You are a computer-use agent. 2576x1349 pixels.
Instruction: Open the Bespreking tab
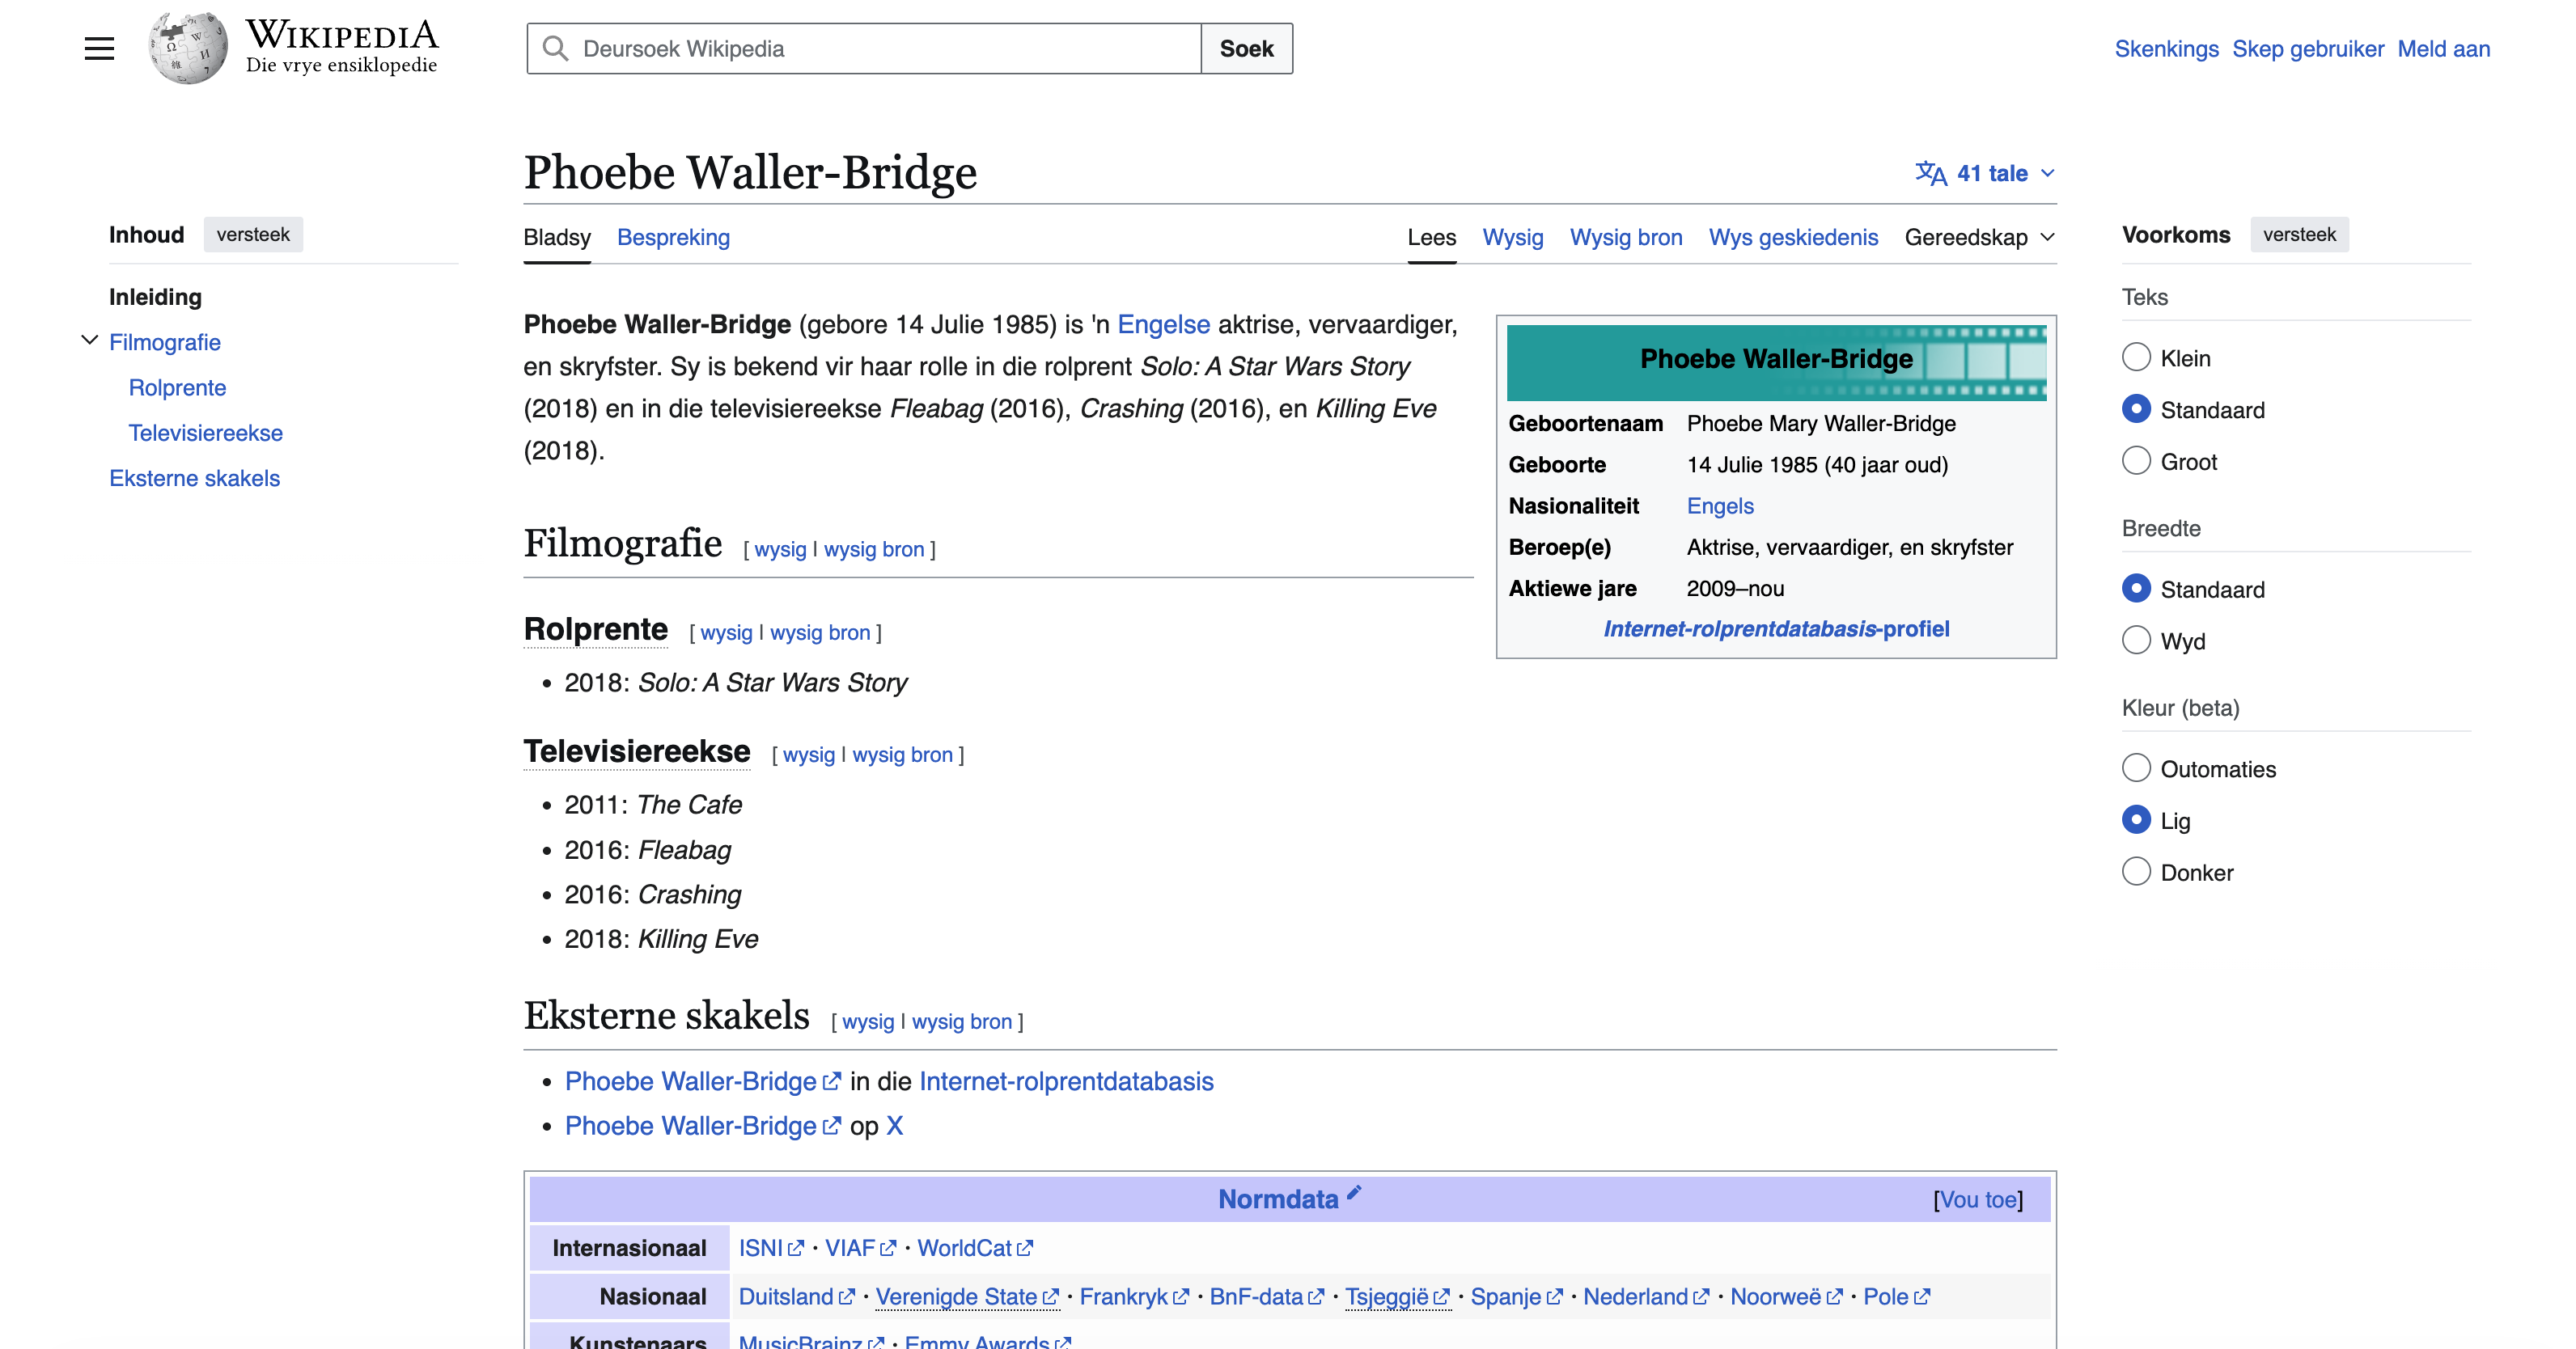pos(673,237)
